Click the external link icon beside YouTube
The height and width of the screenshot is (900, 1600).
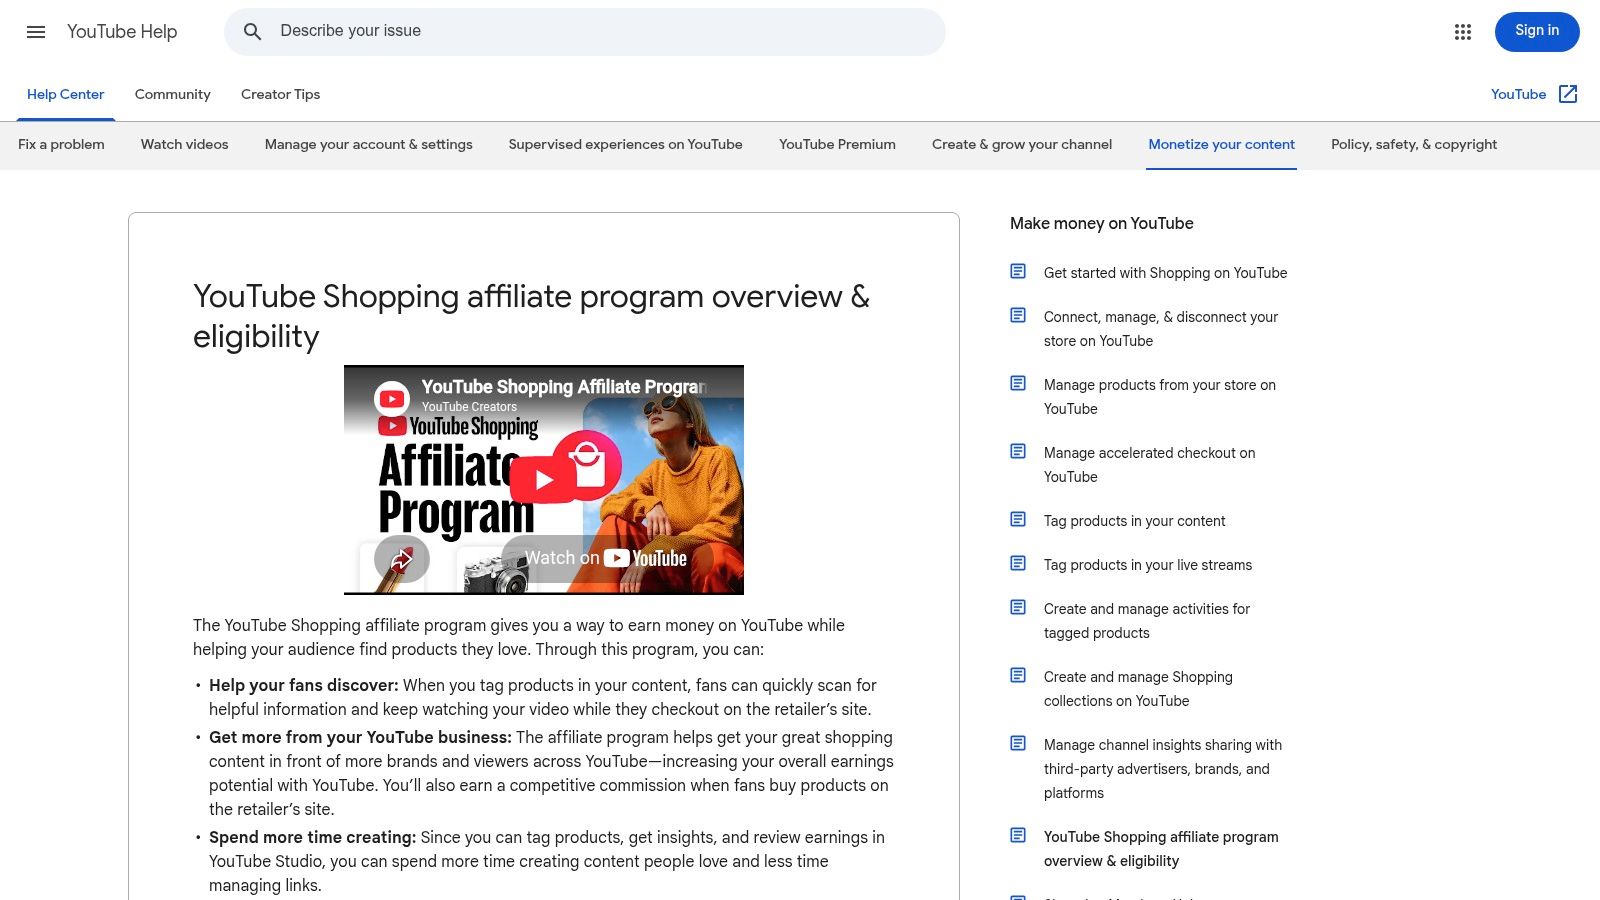pyautogui.click(x=1568, y=94)
